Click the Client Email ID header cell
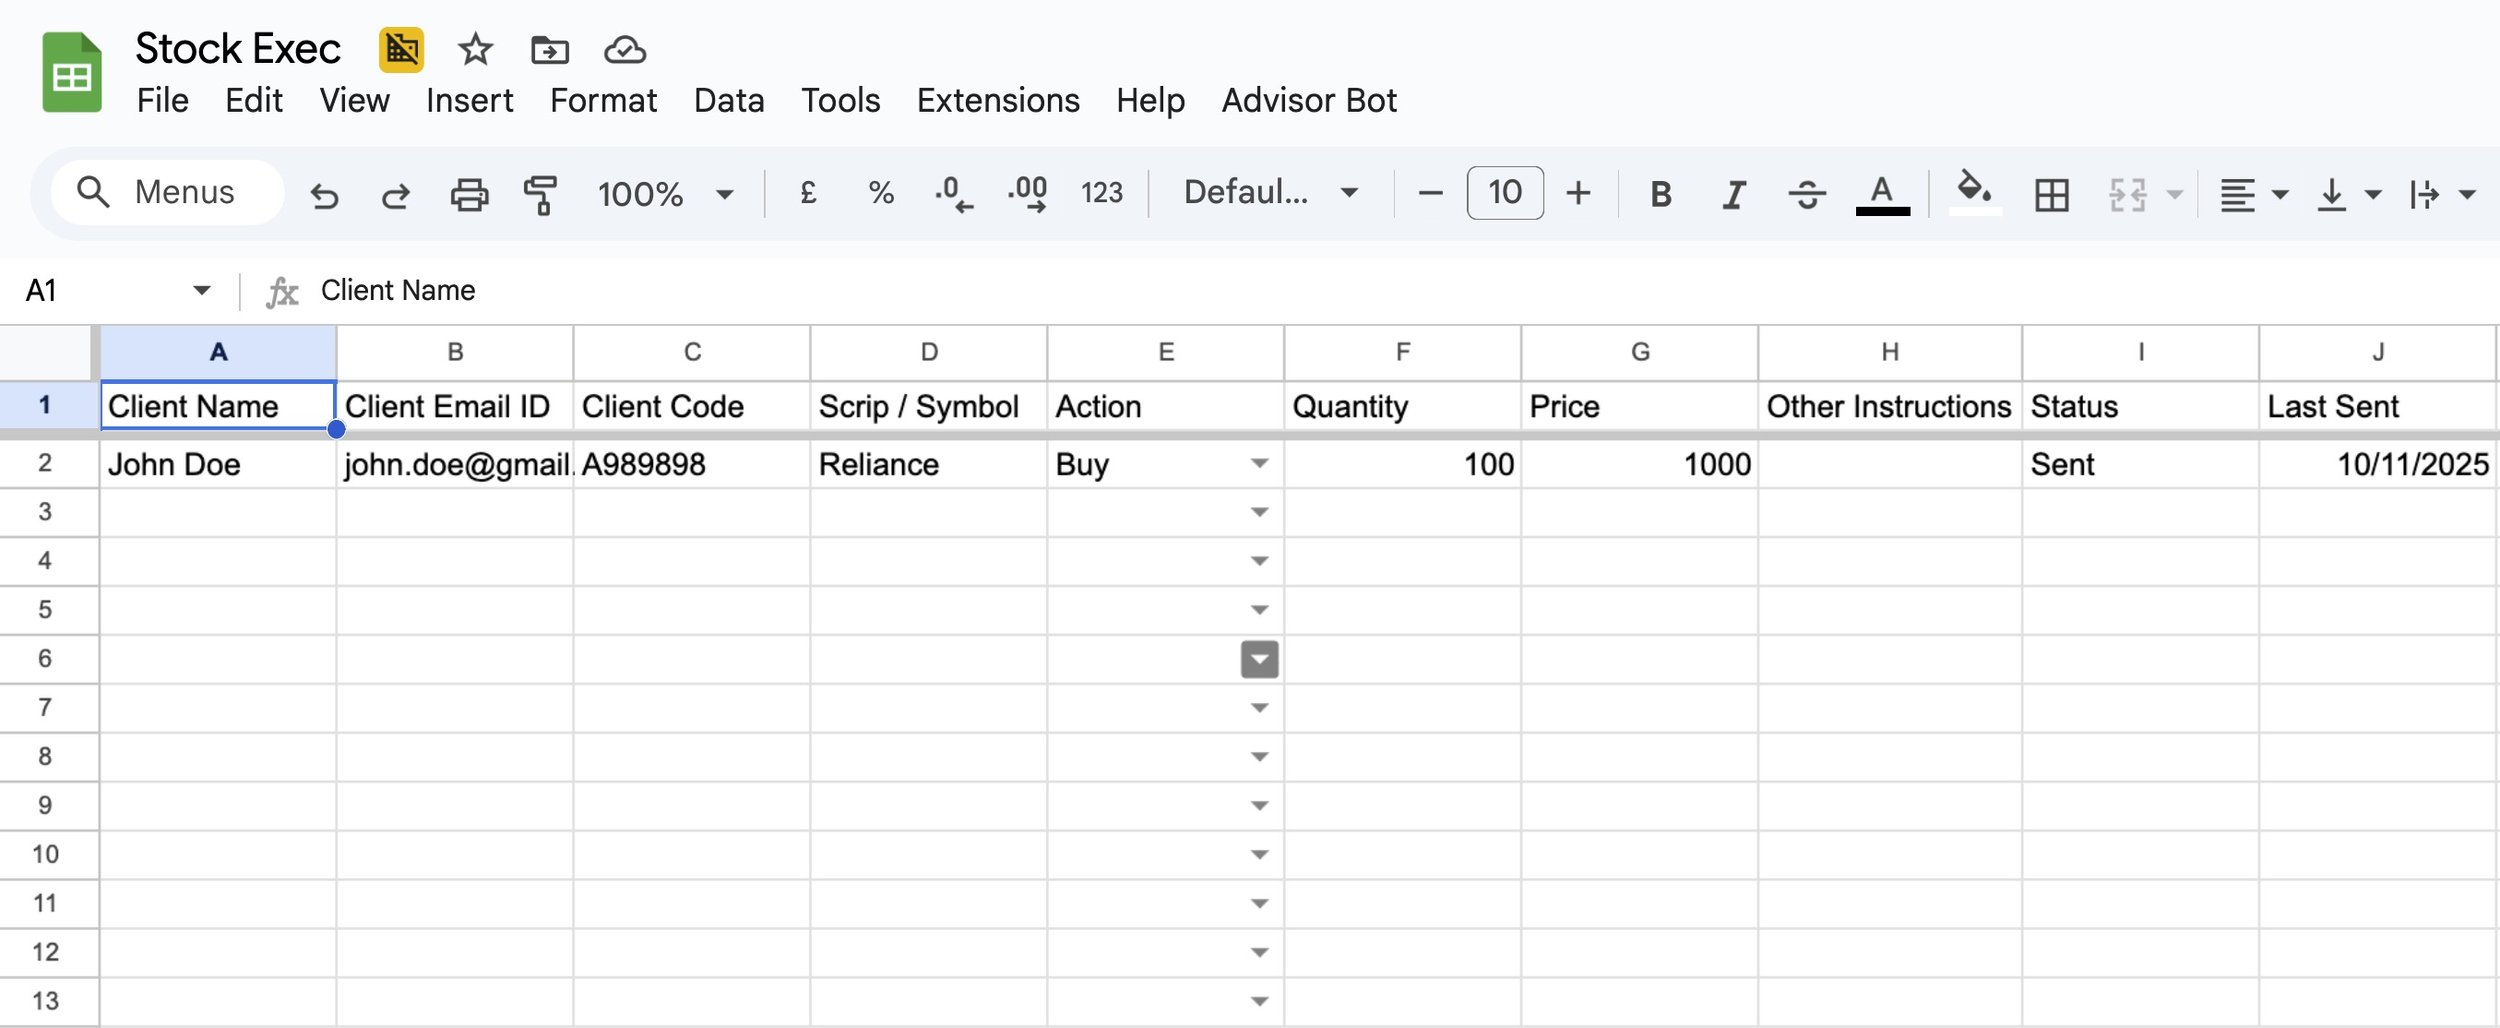Viewport: 2500px width, 1028px height. pos(455,406)
